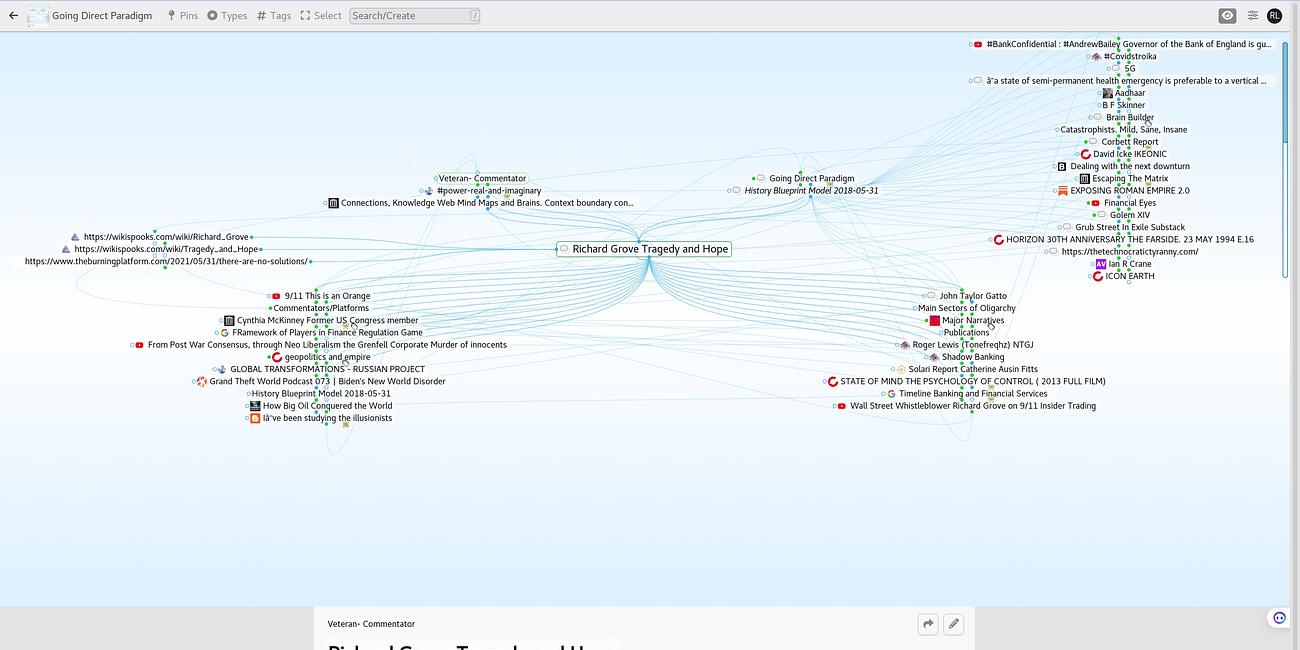Screen dimensions: 1300x650
Task: Open the Tags menu
Action: pyautogui.click(x=274, y=16)
